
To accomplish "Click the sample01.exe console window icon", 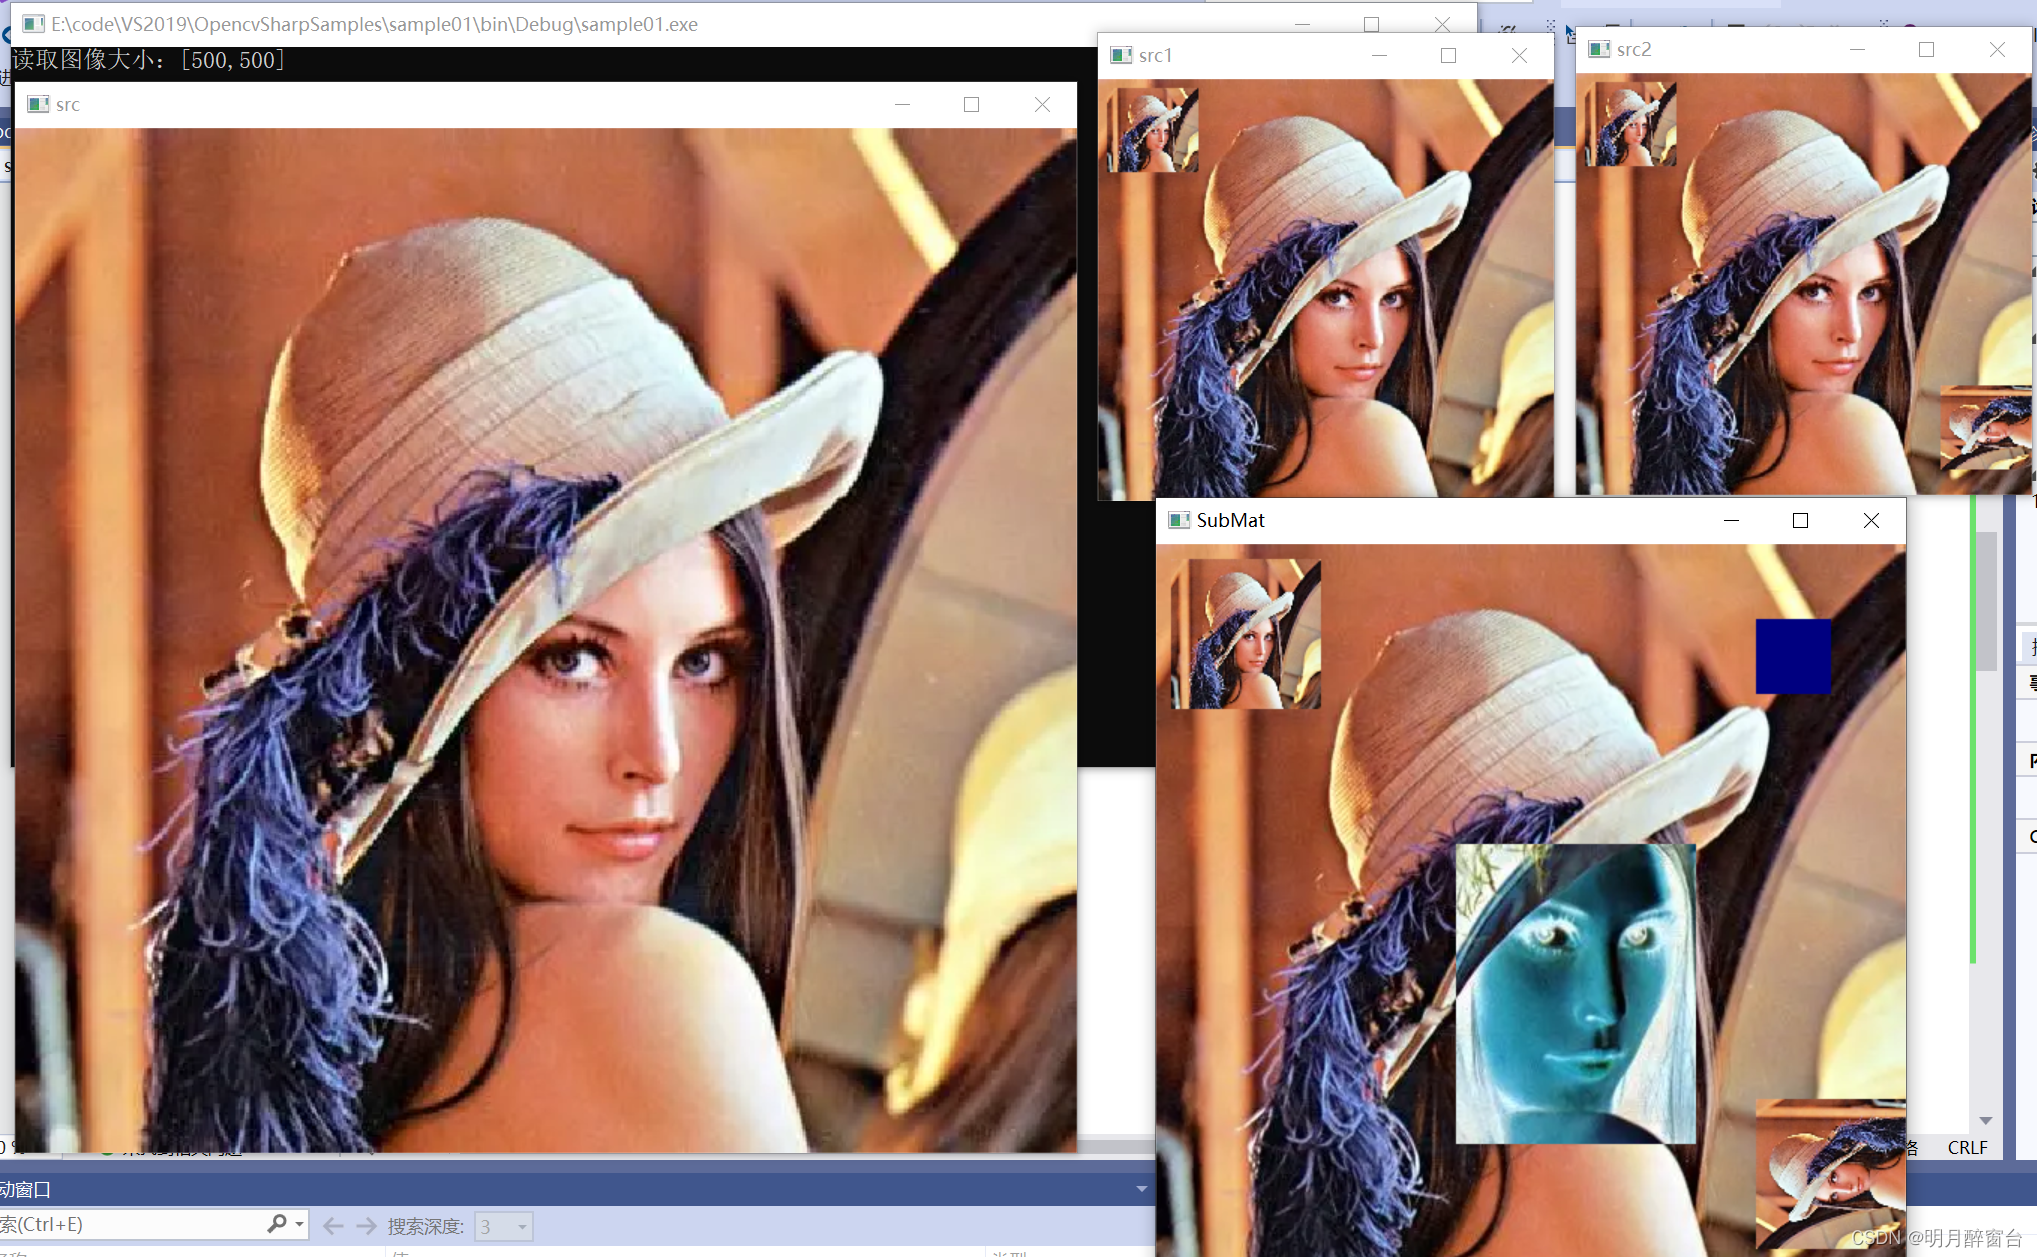I will (x=33, y=24).
